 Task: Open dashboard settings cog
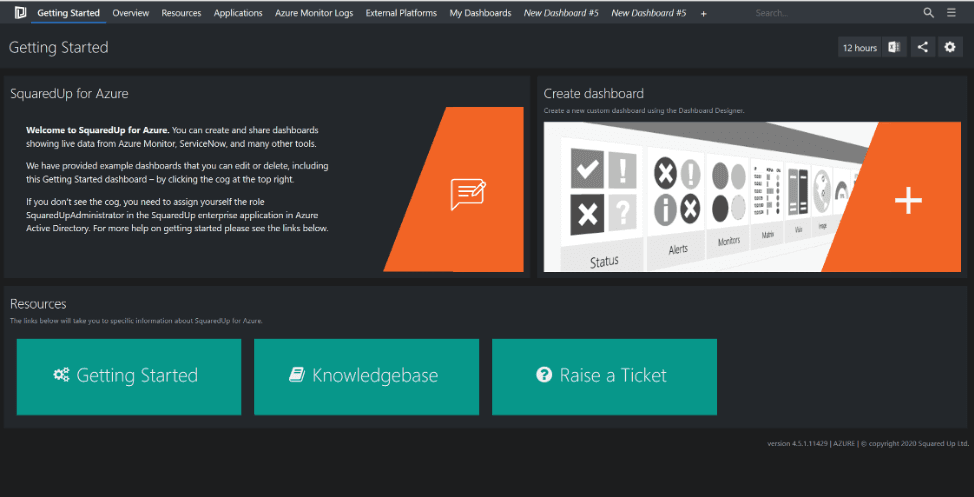(x=950, y=47)
